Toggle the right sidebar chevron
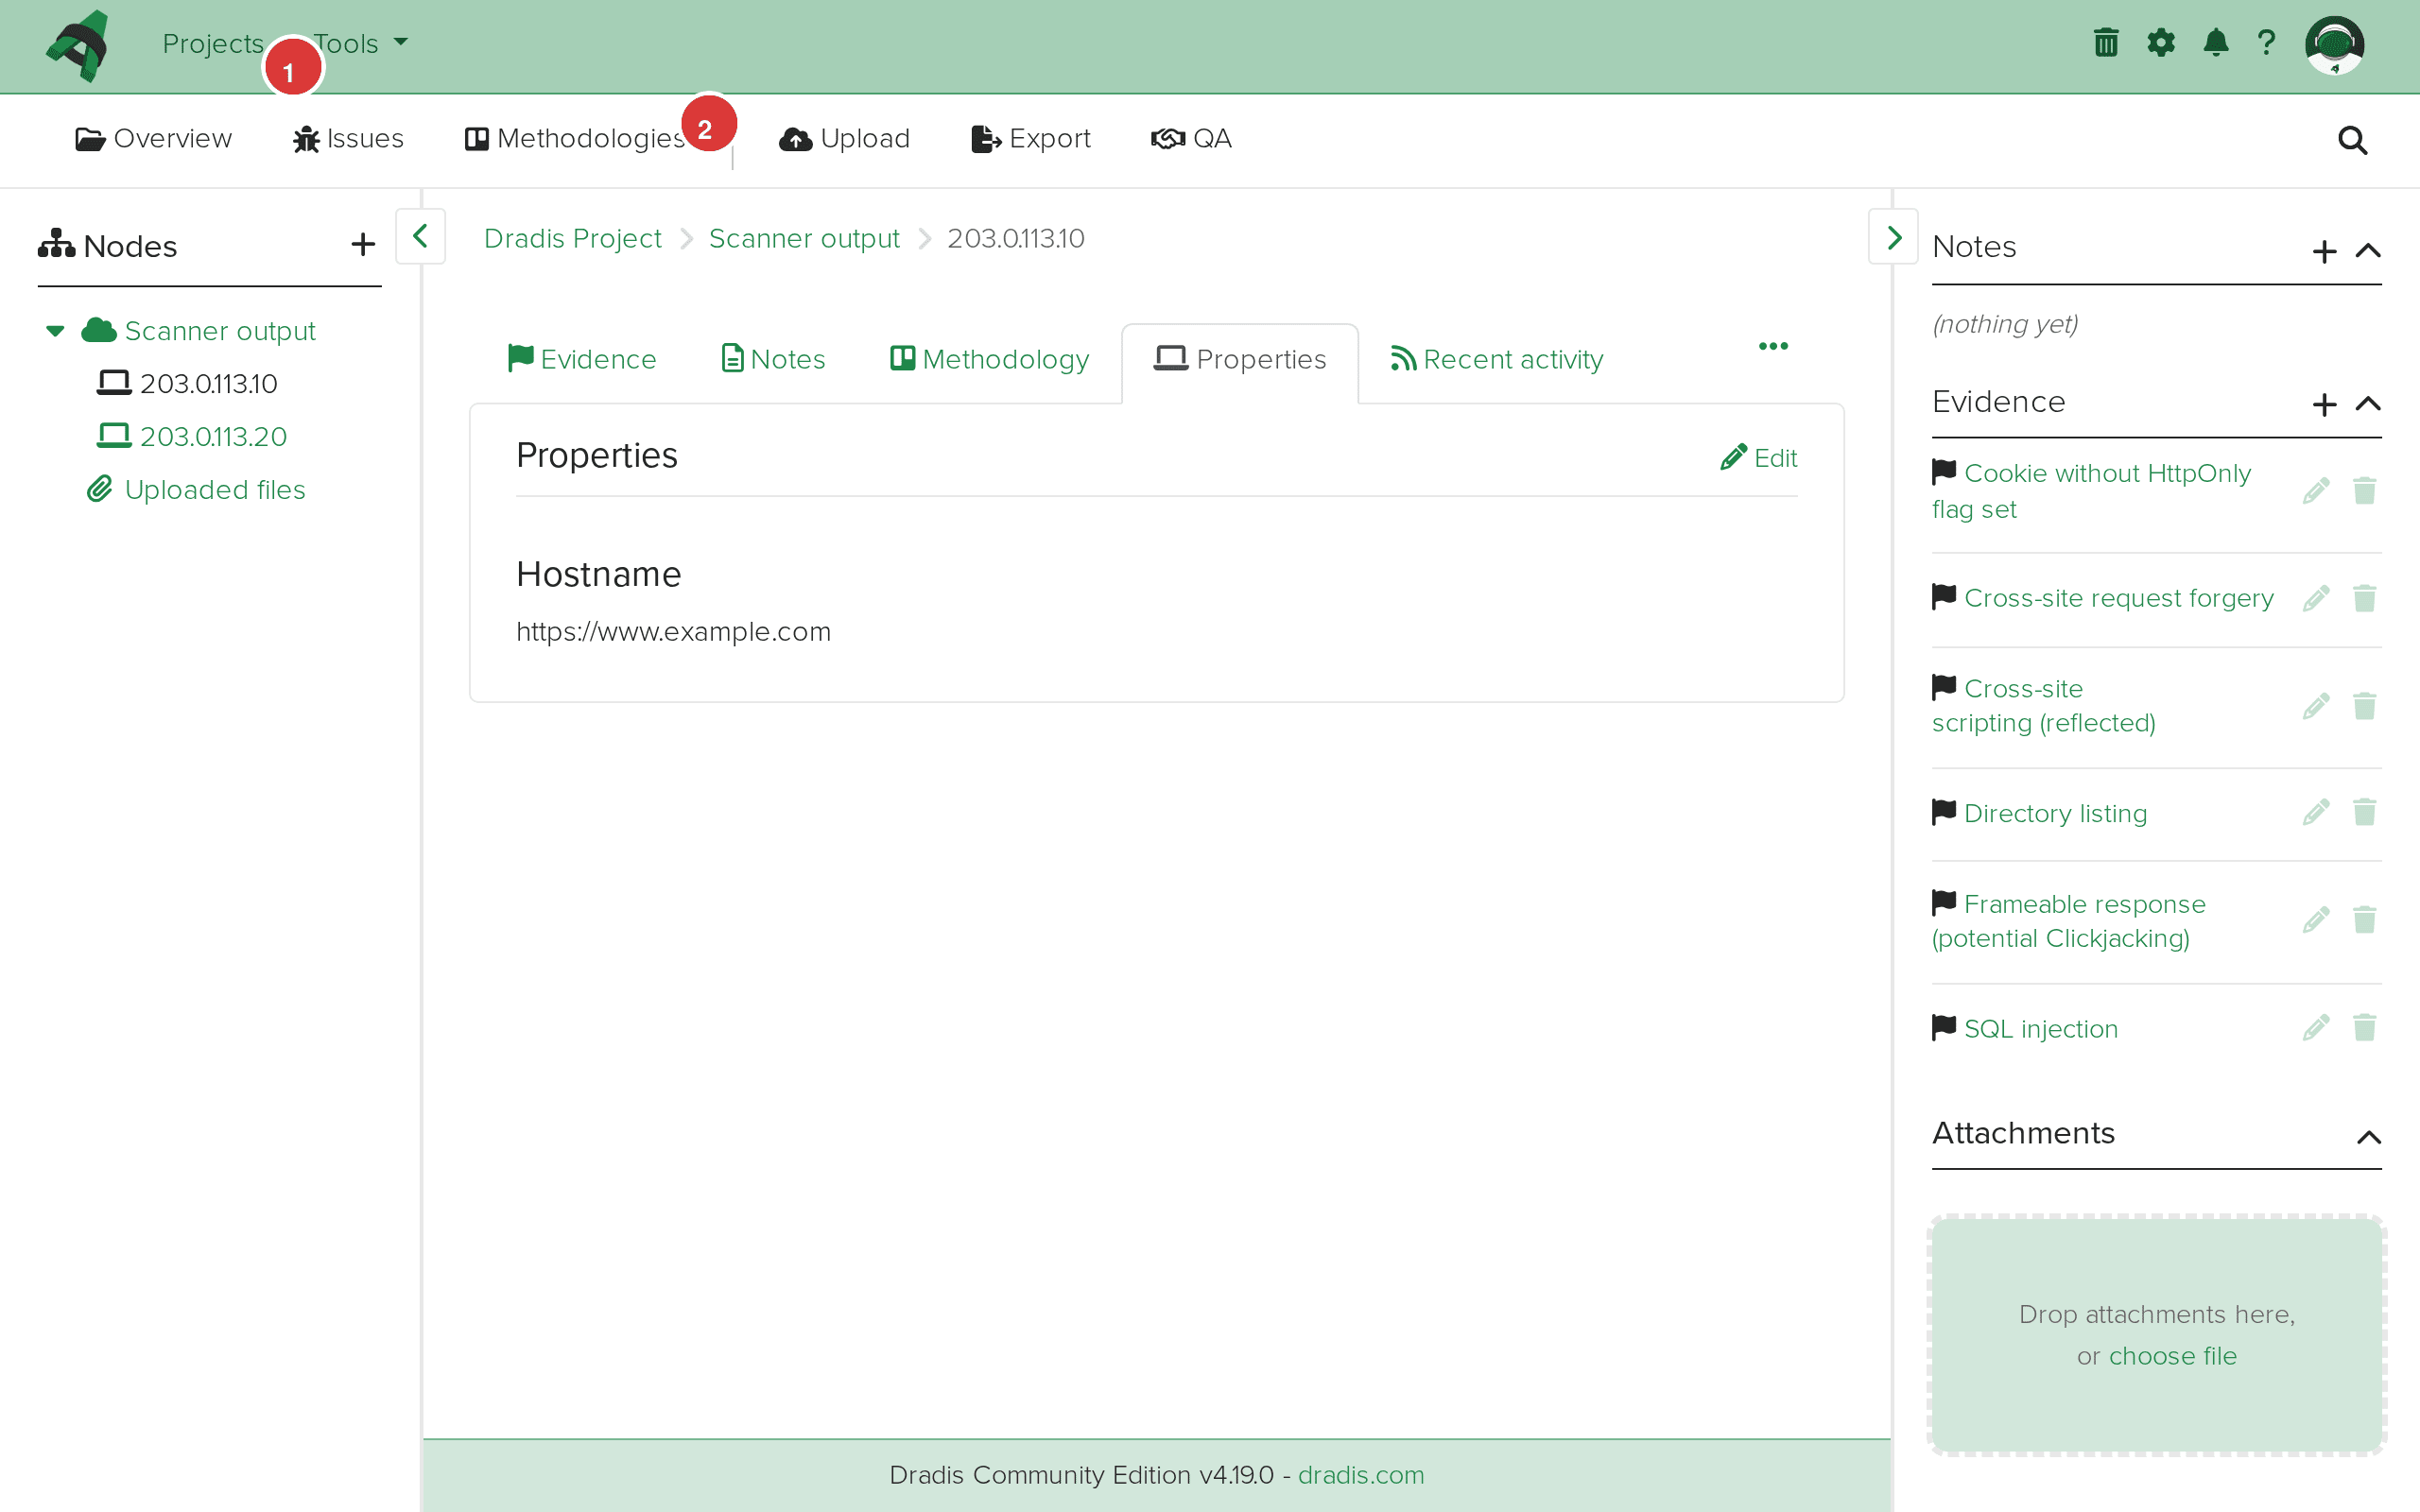Viewport: 2420px width, 1512px height. 1893,237
